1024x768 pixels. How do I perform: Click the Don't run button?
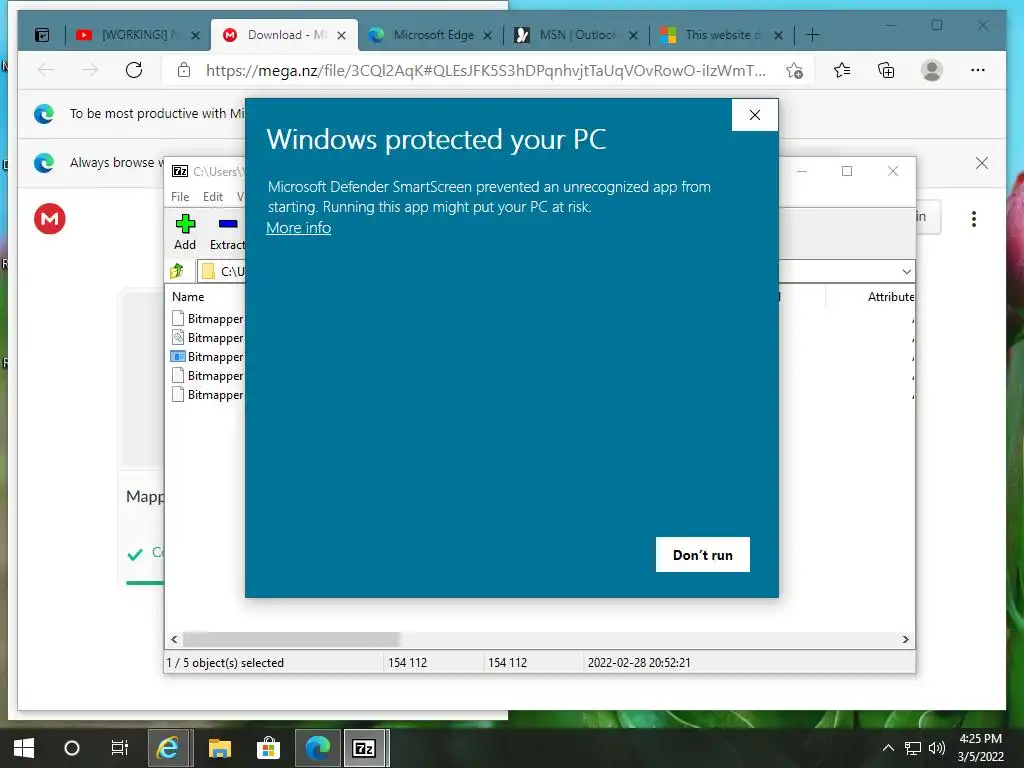click(703, 554)
